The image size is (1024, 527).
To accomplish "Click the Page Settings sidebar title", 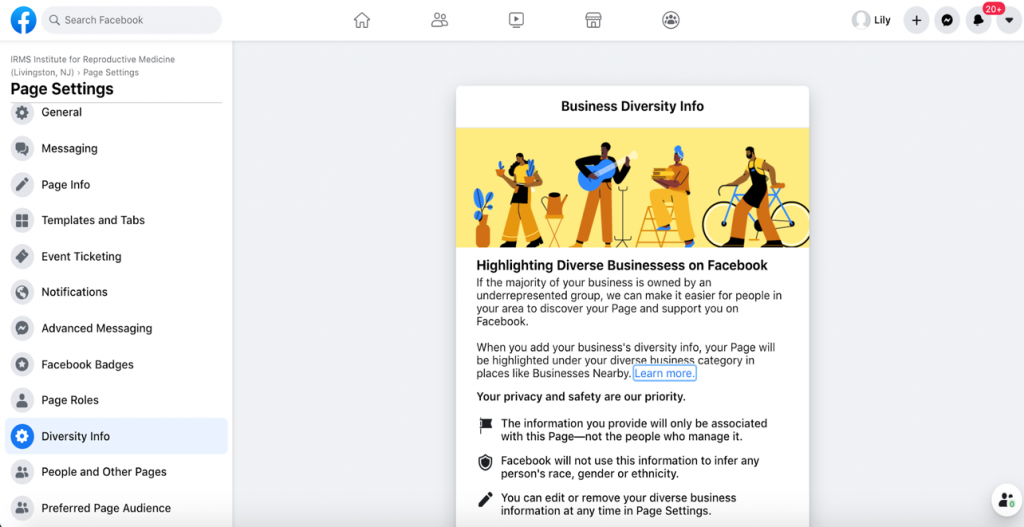I will pyautogui.click(x=62, y=89).
